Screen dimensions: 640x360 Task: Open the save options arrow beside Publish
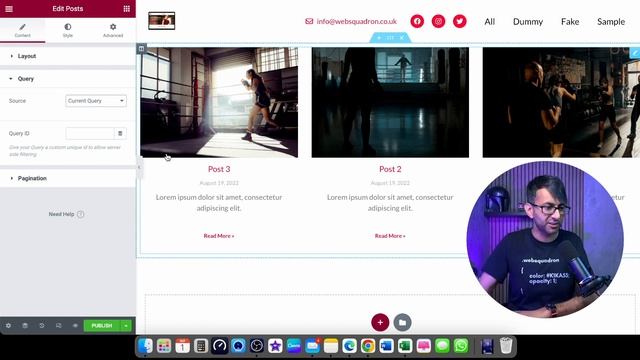(x=126, y=326)
